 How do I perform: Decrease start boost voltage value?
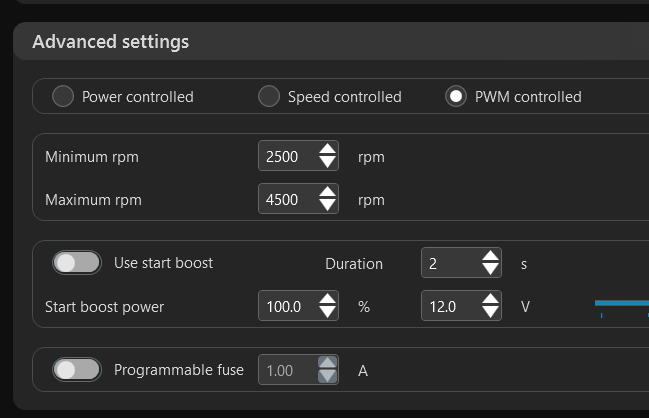pos(490,313)
